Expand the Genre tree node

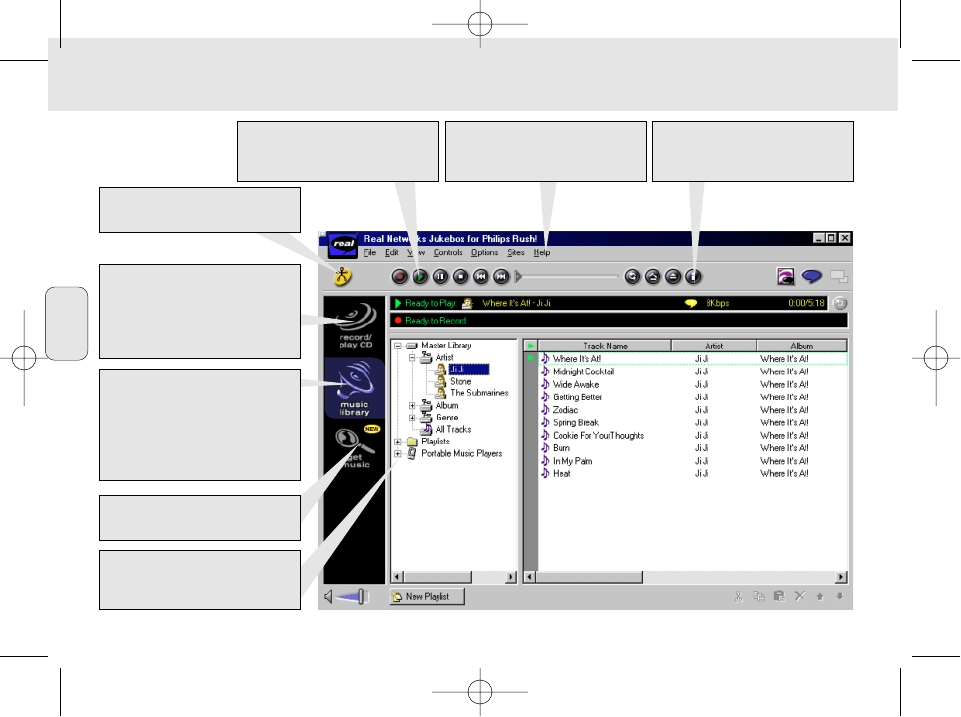[x=412, y=417]
